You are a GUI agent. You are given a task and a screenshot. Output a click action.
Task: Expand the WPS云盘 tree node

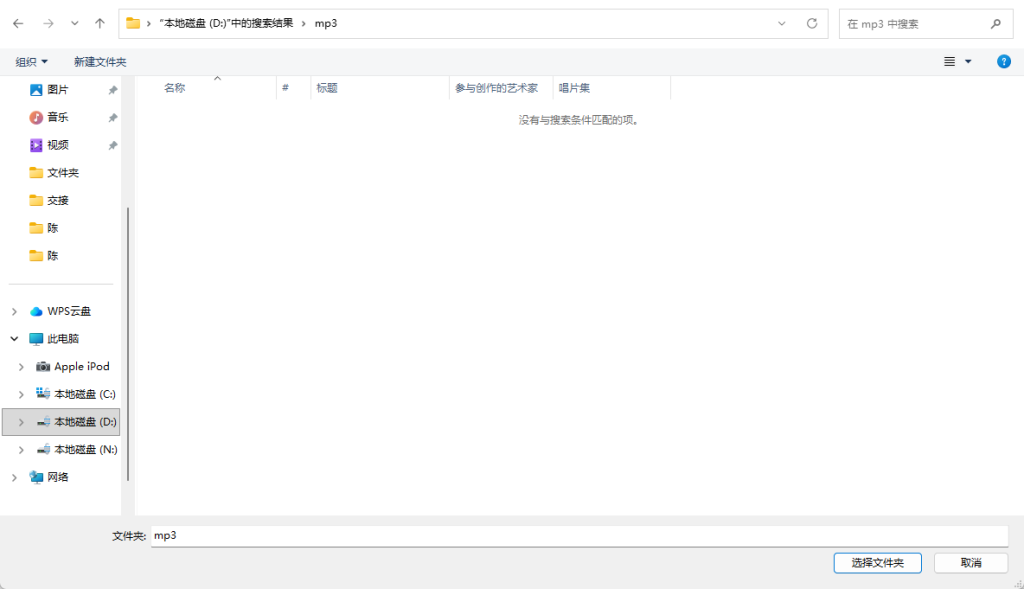(x=14, y=311)
